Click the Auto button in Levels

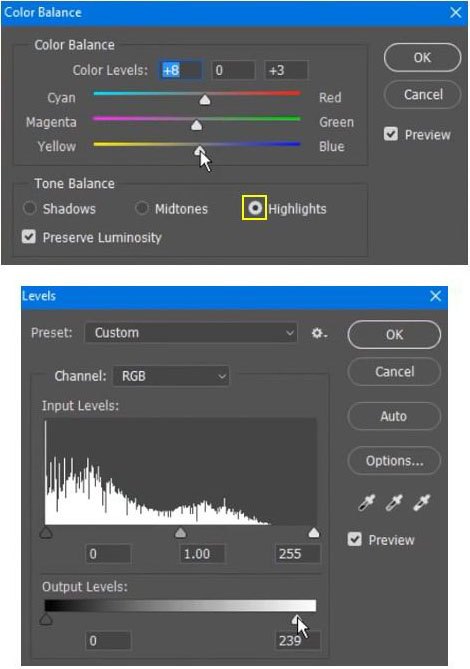point(394,416)
